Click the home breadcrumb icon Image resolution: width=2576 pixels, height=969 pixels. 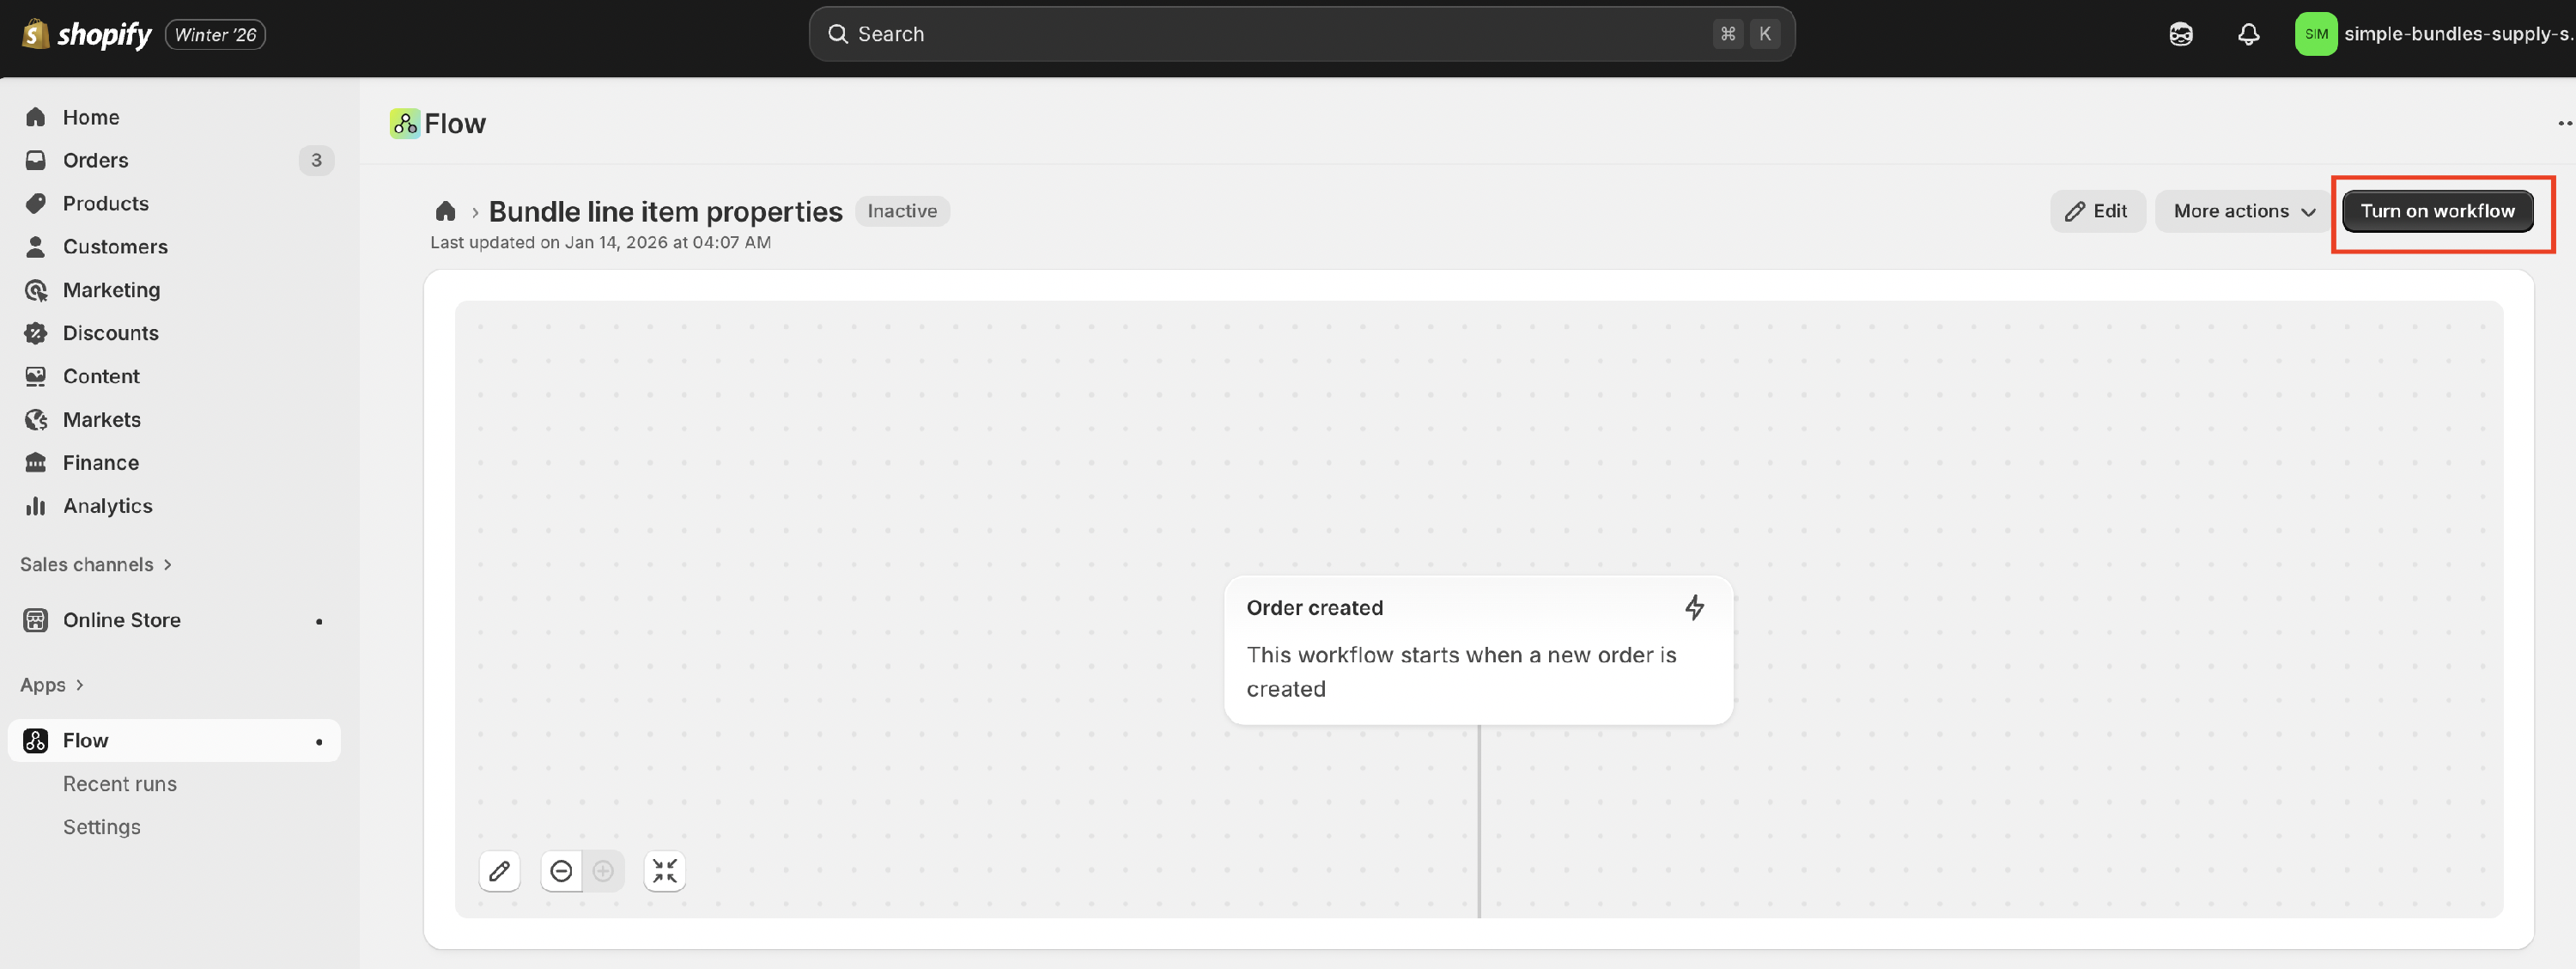click(446, 211)
